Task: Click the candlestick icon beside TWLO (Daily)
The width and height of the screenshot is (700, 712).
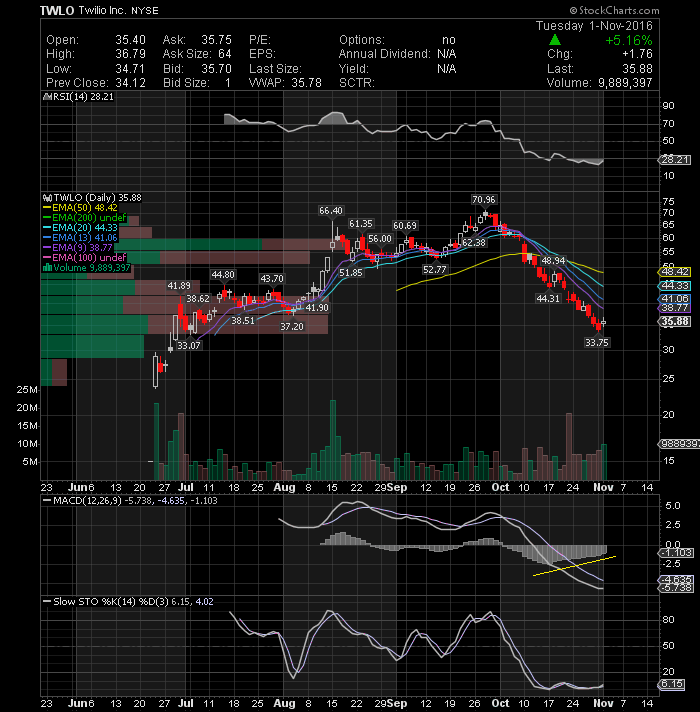Action: tap(47, 198)
